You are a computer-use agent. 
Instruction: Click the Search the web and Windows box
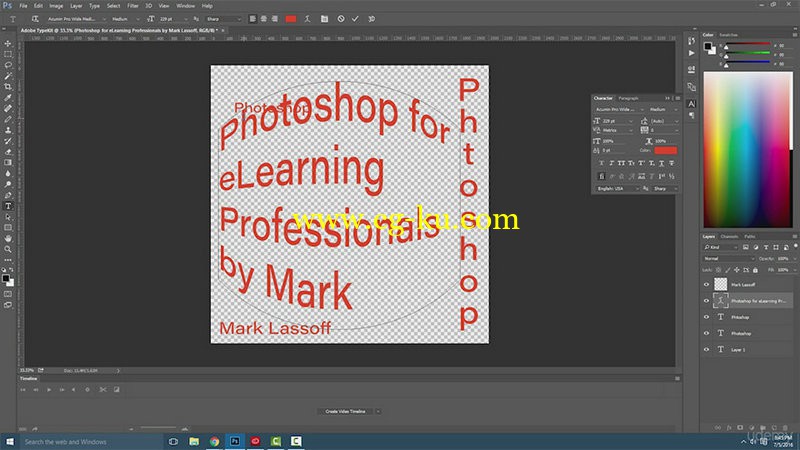91,441
